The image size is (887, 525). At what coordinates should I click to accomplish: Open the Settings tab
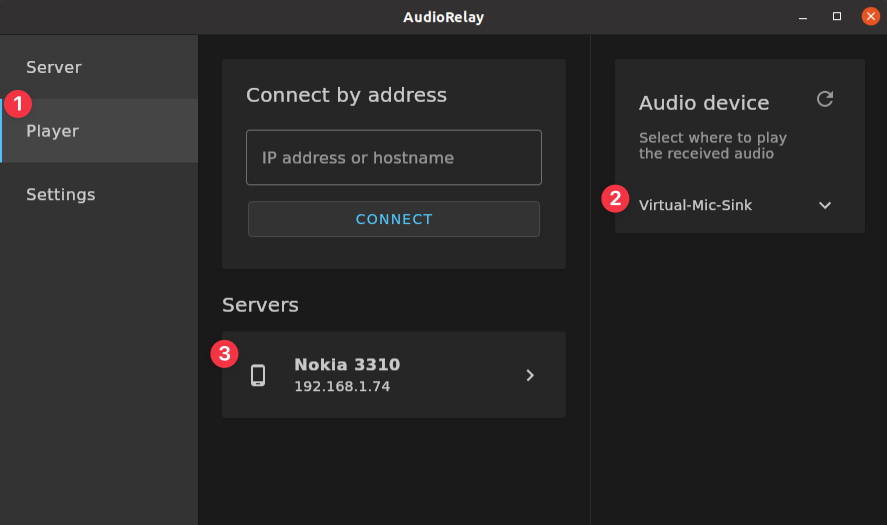(x=61, y=194)
